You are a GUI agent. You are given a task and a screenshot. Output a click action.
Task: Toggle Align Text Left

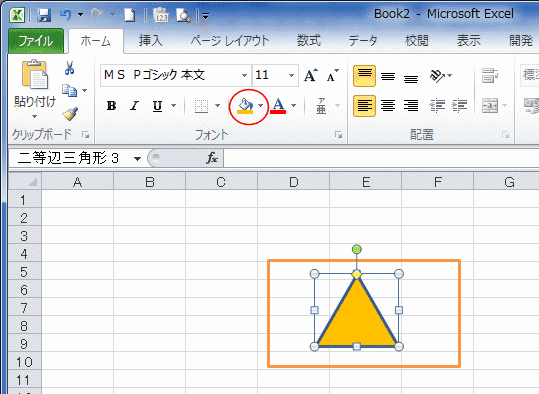tap(364, 106)
